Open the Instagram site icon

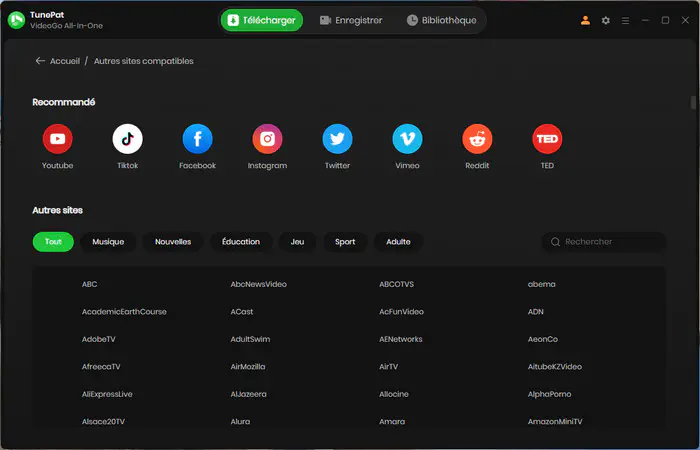click(x=267, y=139)
